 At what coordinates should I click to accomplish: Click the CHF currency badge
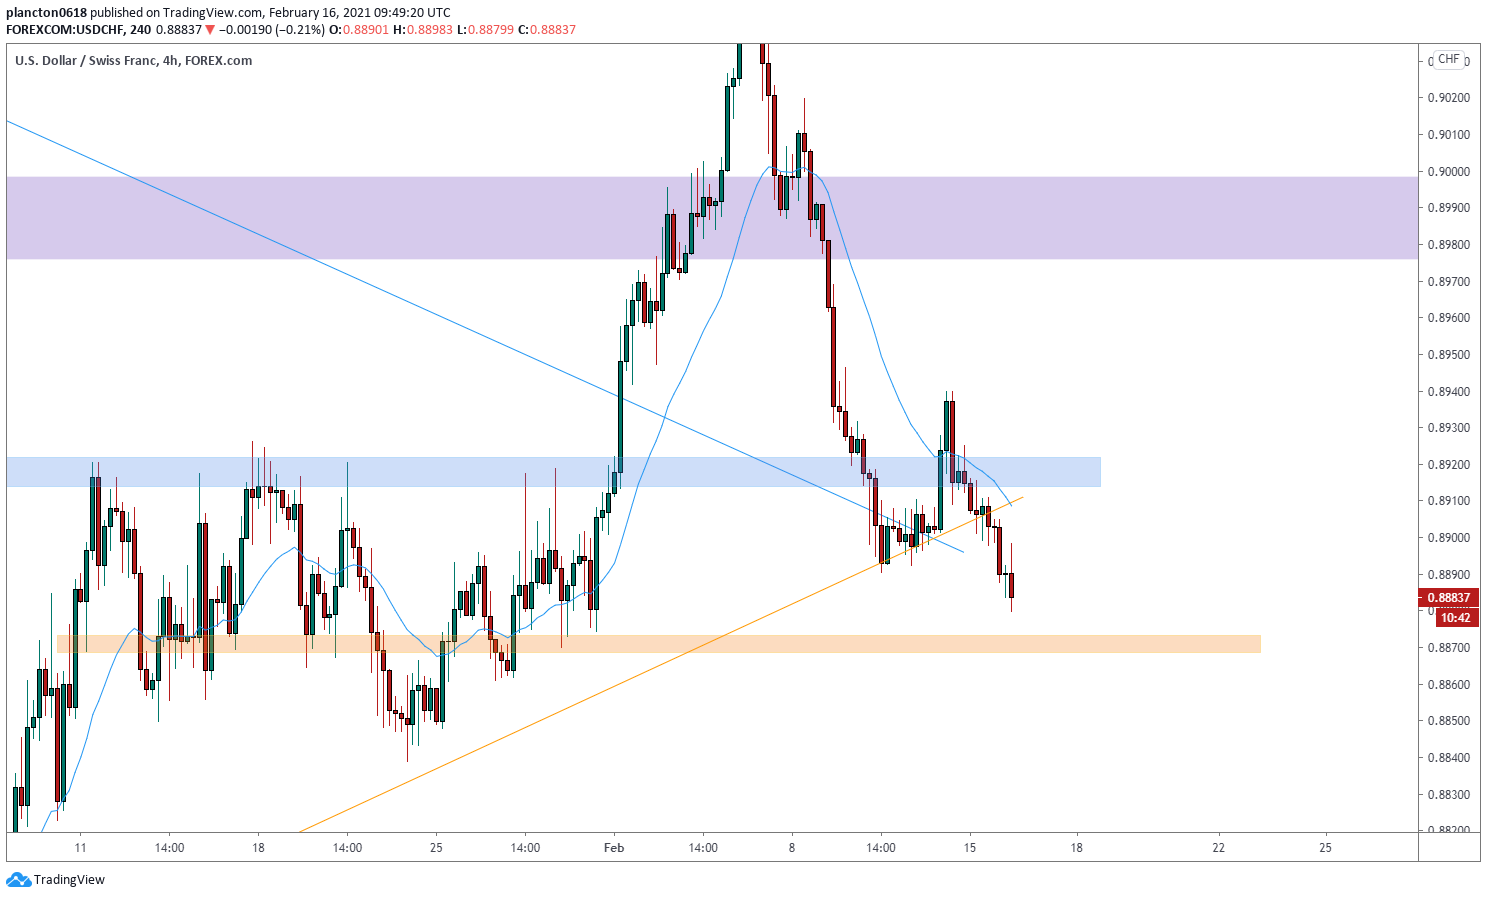pyautogui.click(x=1449, y=59)
